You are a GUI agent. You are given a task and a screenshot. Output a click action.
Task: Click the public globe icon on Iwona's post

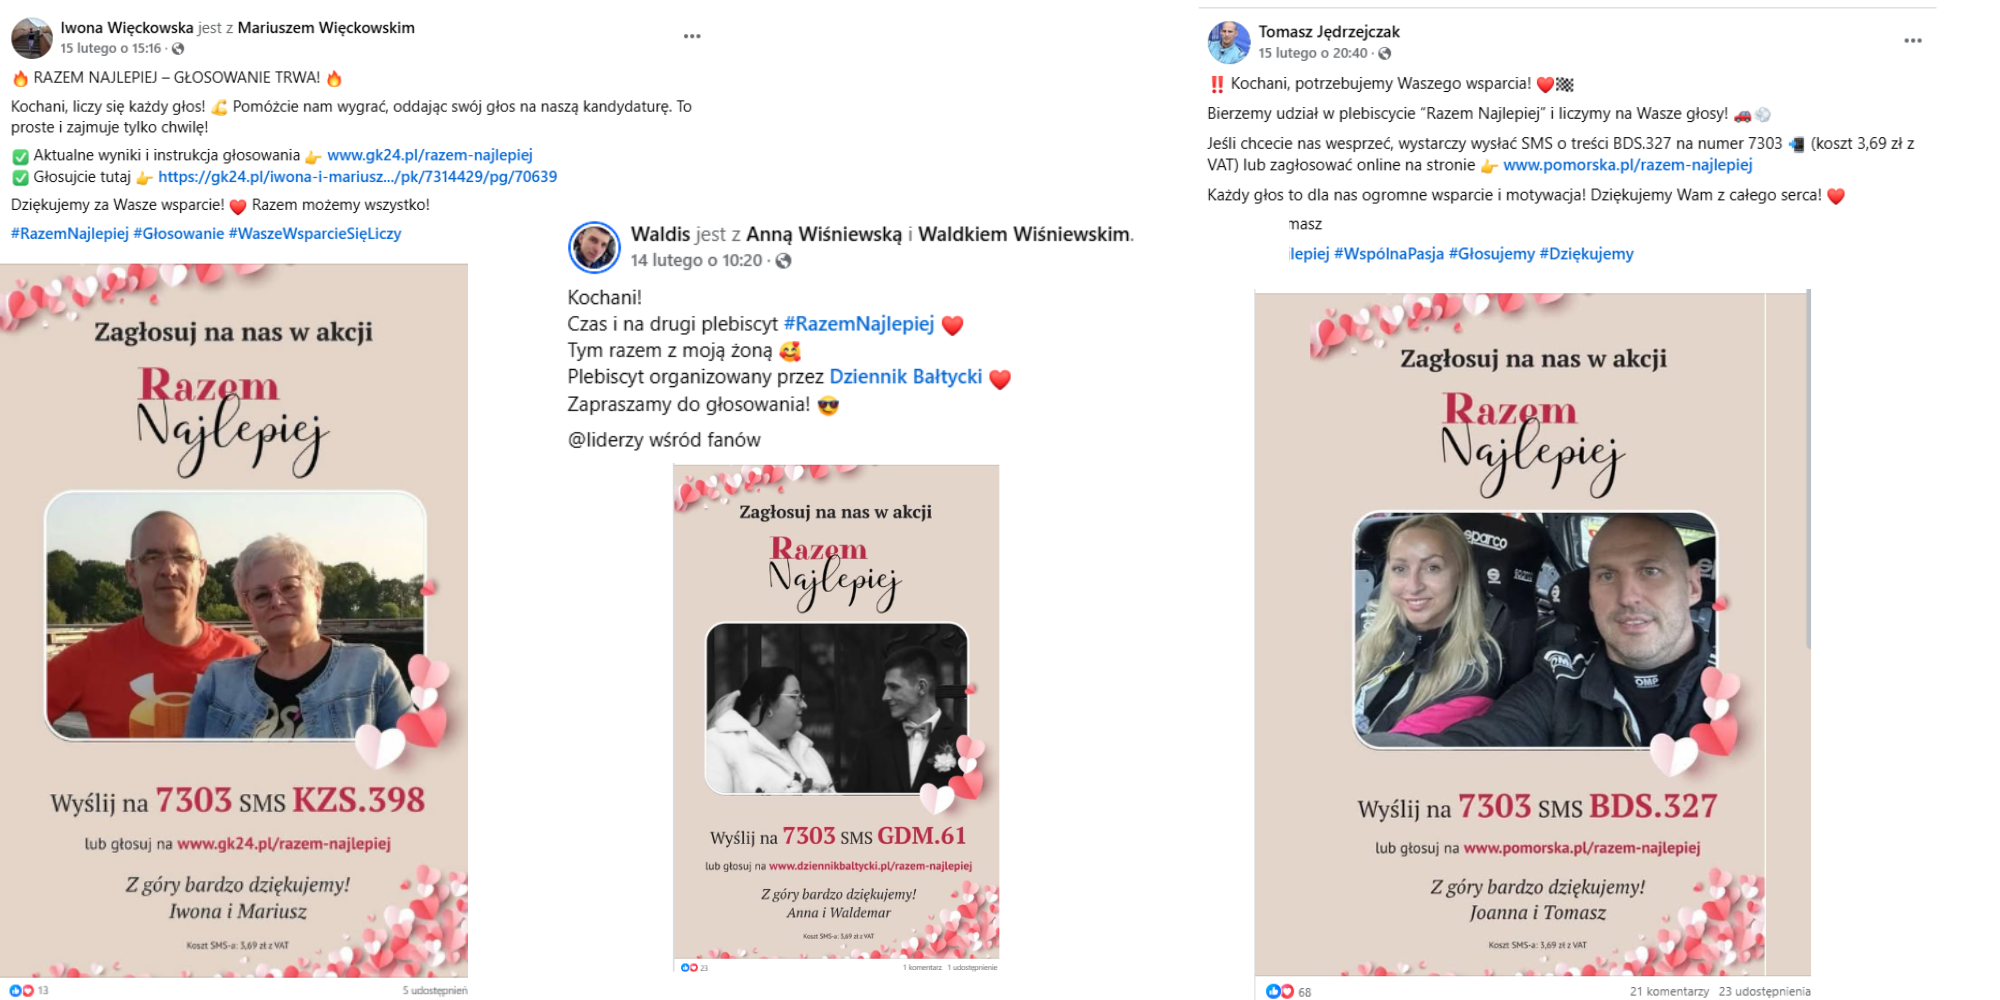178,49
